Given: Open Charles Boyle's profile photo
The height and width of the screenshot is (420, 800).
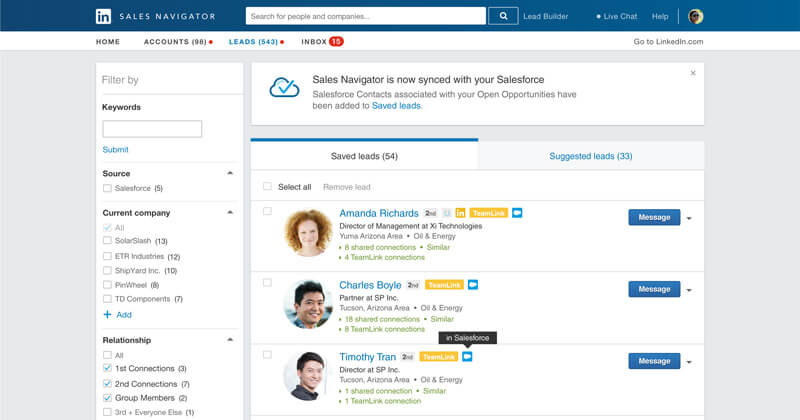Looking at the screenshot, I should point(308,304).
